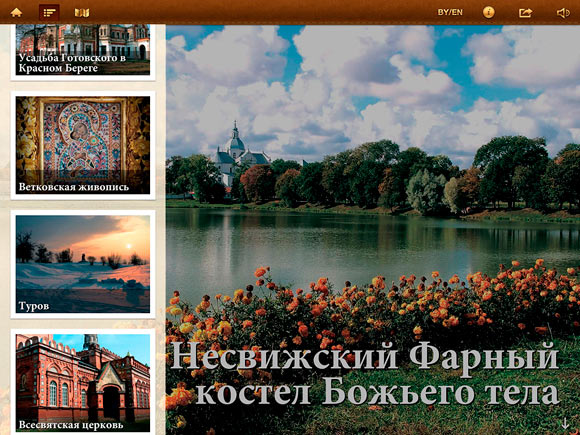Click the Усадьба Готовского caption text
The width and height of the screenshot is (580, 435).
click(x=72, y=63)
